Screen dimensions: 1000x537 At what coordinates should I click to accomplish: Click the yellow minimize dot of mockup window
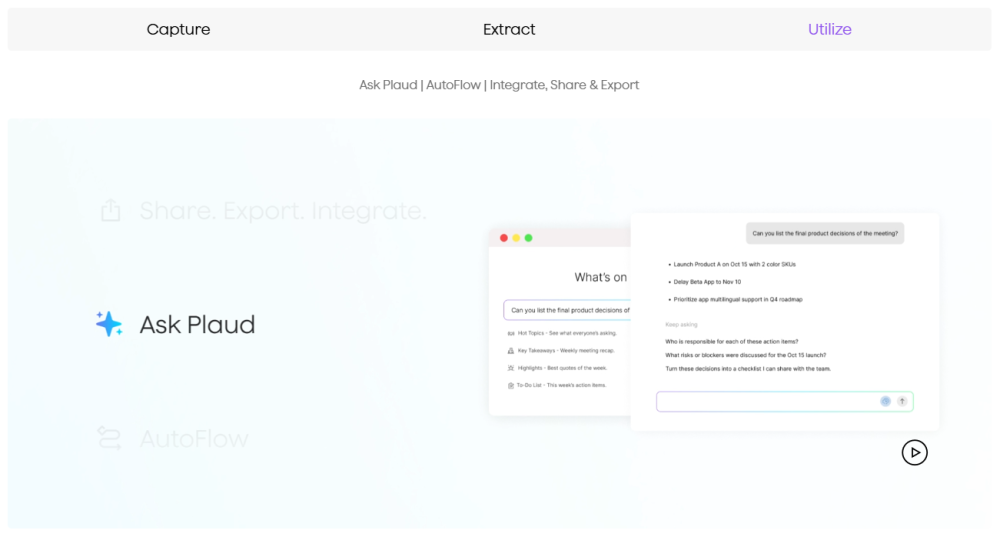[516, 238]
